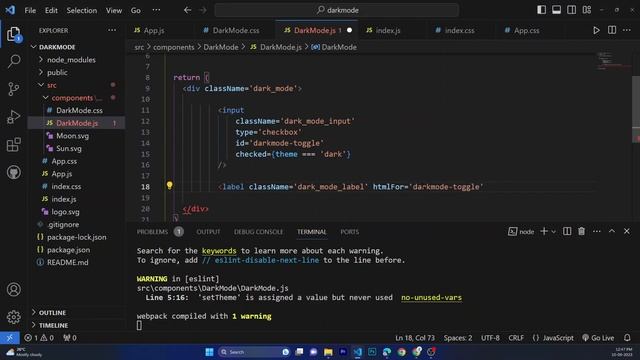Toggle Secondary Side Bar visibility

pyautogui.click(x=572, y=10)
